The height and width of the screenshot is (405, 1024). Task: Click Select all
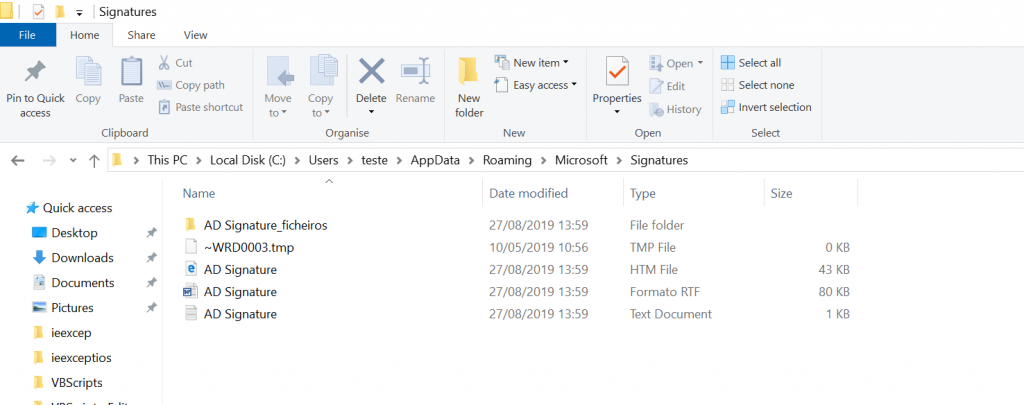coord(751,63)
